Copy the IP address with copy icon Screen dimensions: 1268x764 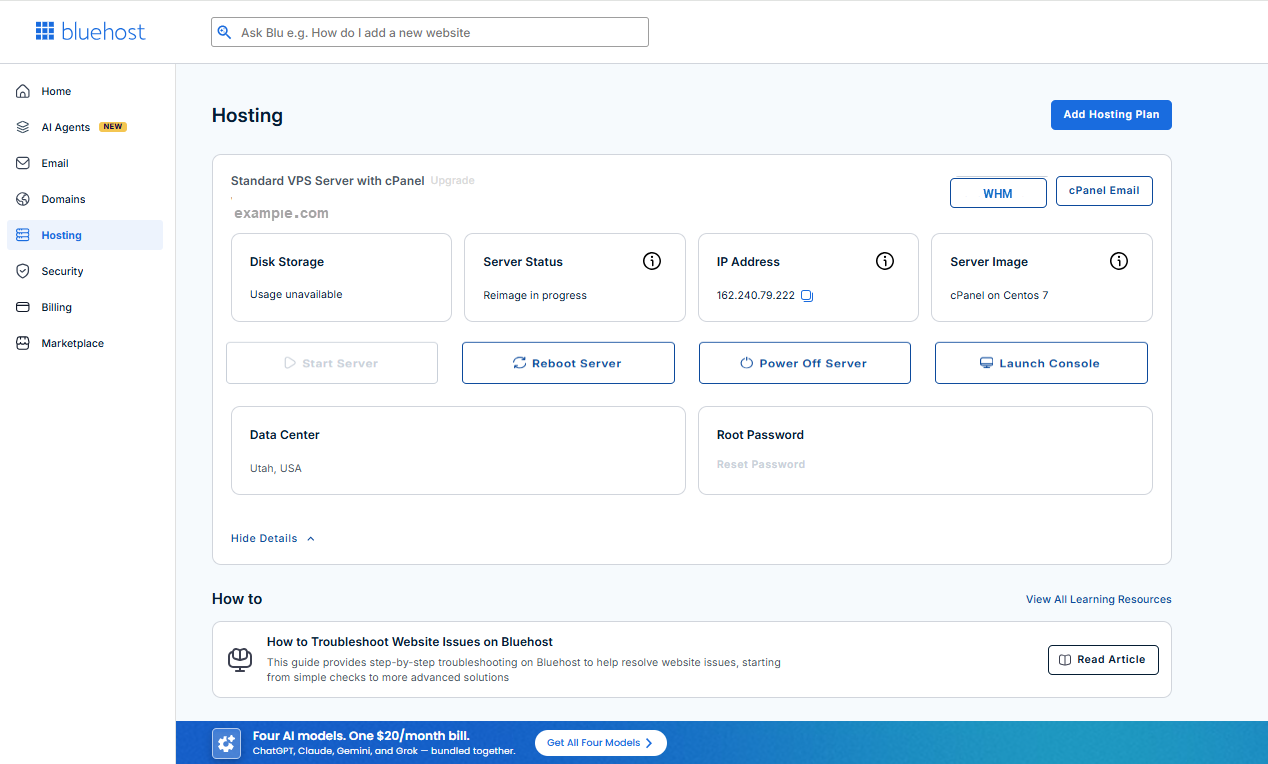click(807, 296)
